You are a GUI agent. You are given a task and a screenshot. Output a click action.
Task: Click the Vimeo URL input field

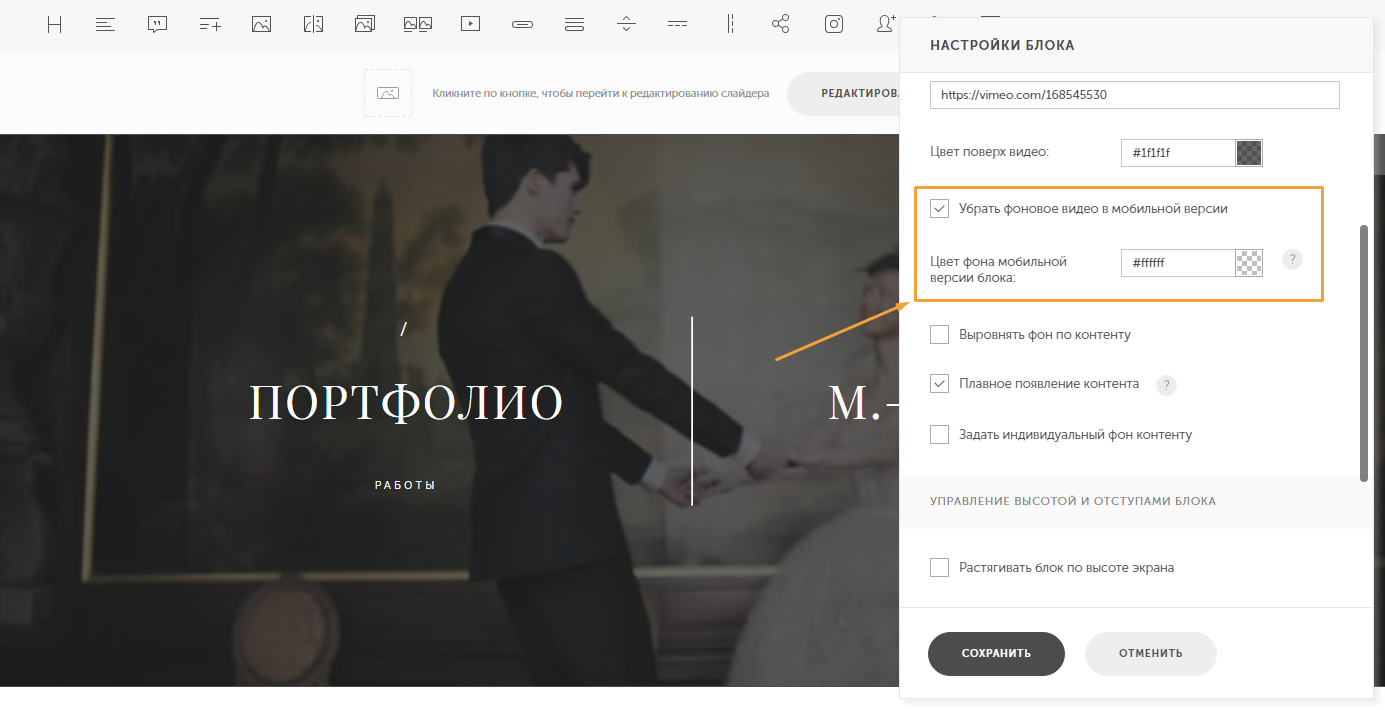tap(1134, 95)
